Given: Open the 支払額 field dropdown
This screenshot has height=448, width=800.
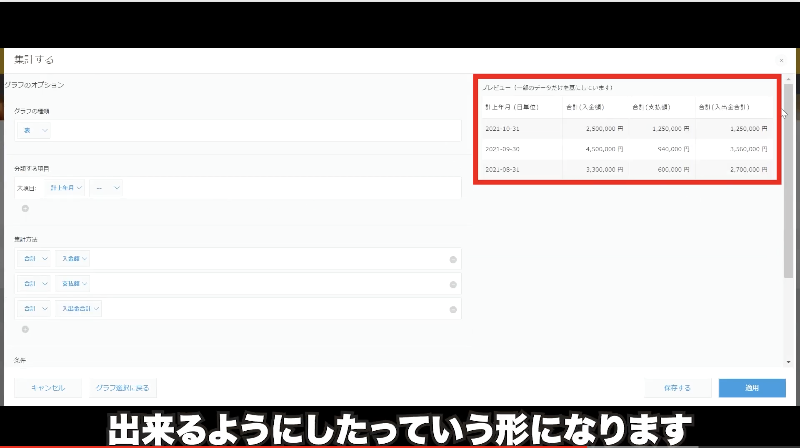Looking at the screenshot, I should (73, 284).
